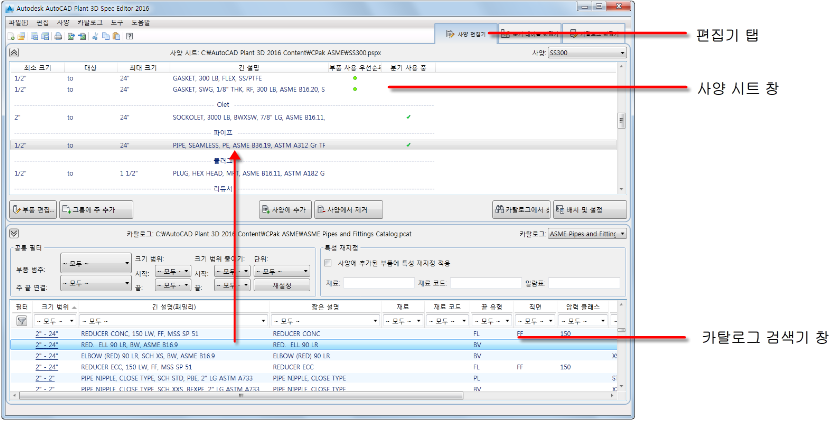Viewport: 832px width, 421px height.
Task: Click the 재료 input field
Action: tap(378, 283)
